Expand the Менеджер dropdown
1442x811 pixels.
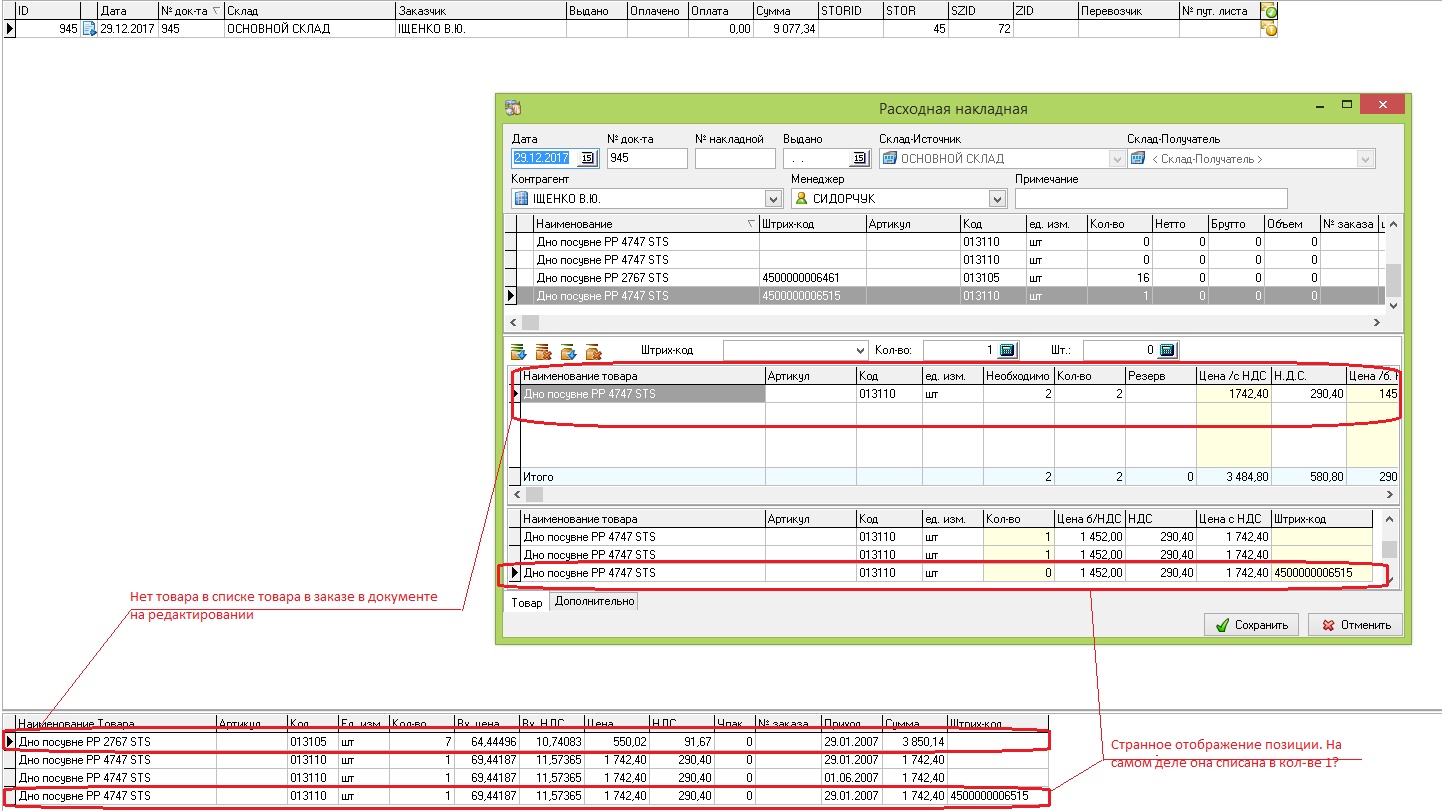pyautogui.click(x=996, y=198)
